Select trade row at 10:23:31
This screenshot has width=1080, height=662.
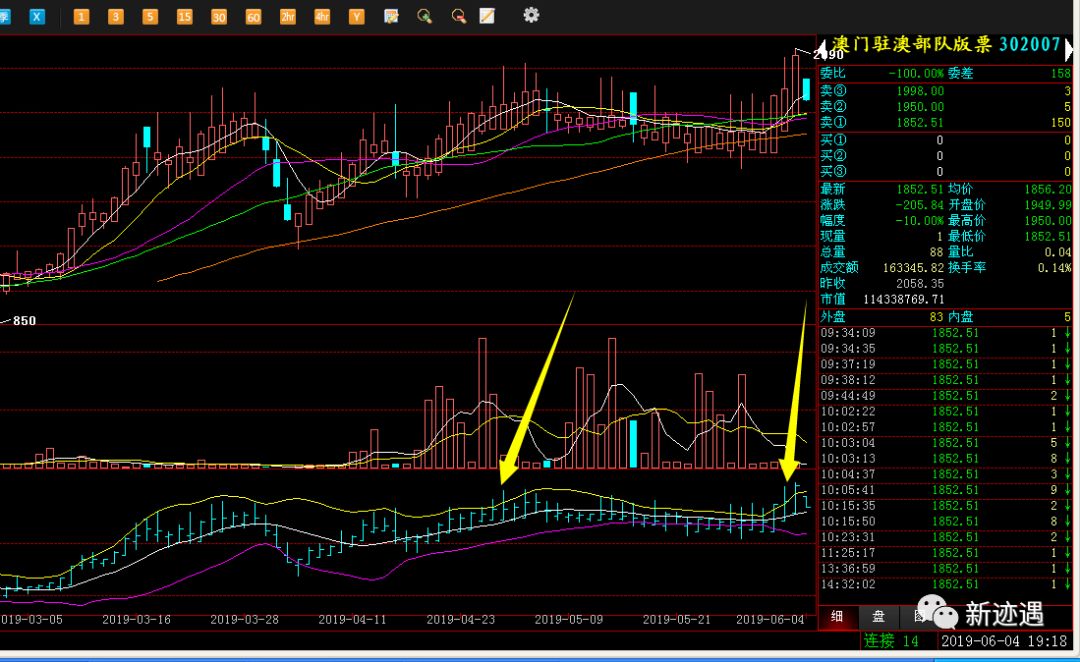945,537
